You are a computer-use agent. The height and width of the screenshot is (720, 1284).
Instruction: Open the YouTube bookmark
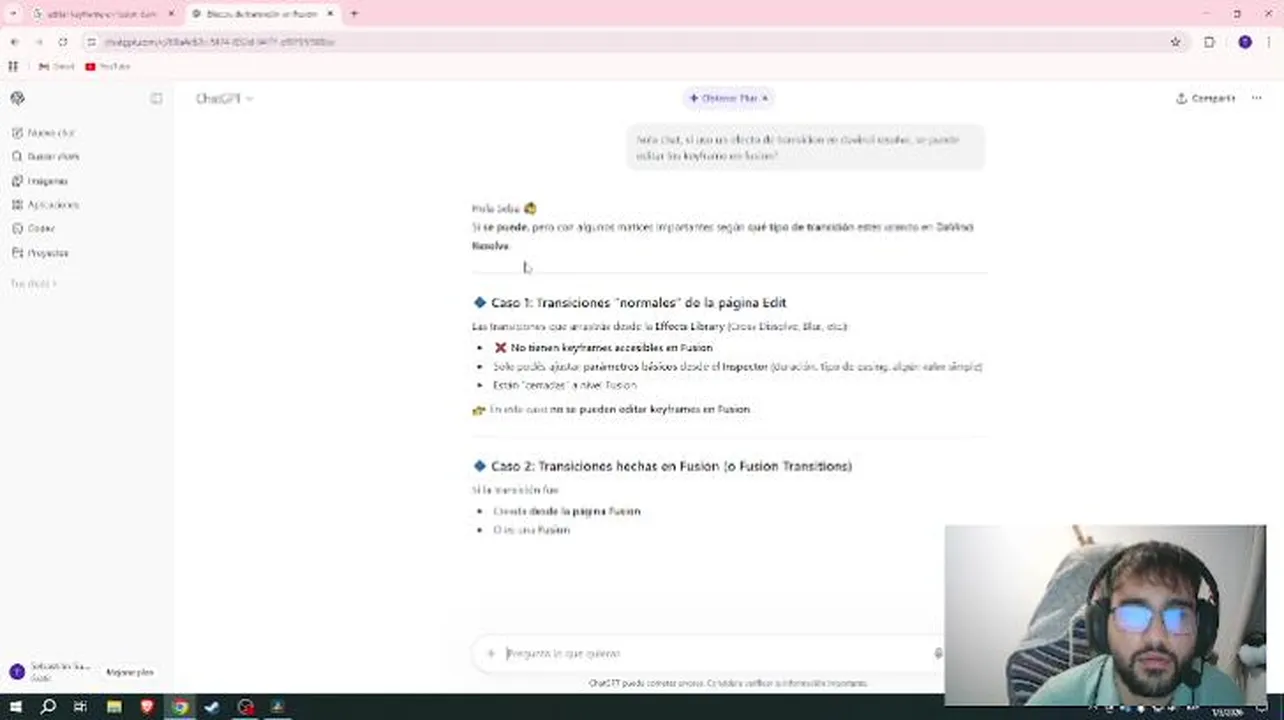tap(108, 66)
